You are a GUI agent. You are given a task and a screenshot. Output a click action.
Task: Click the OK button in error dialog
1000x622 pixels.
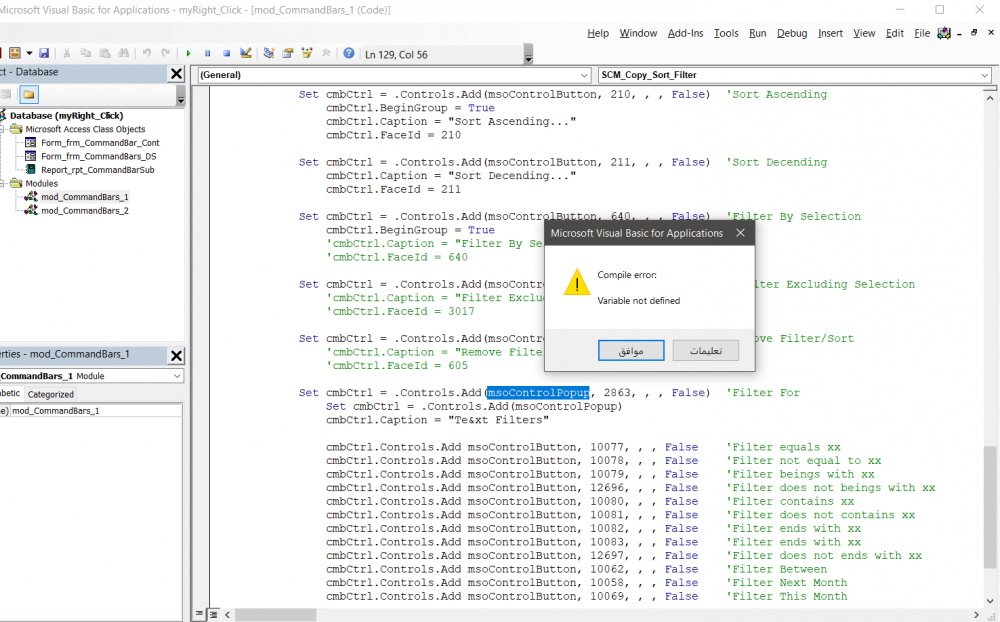coord(631,350)
